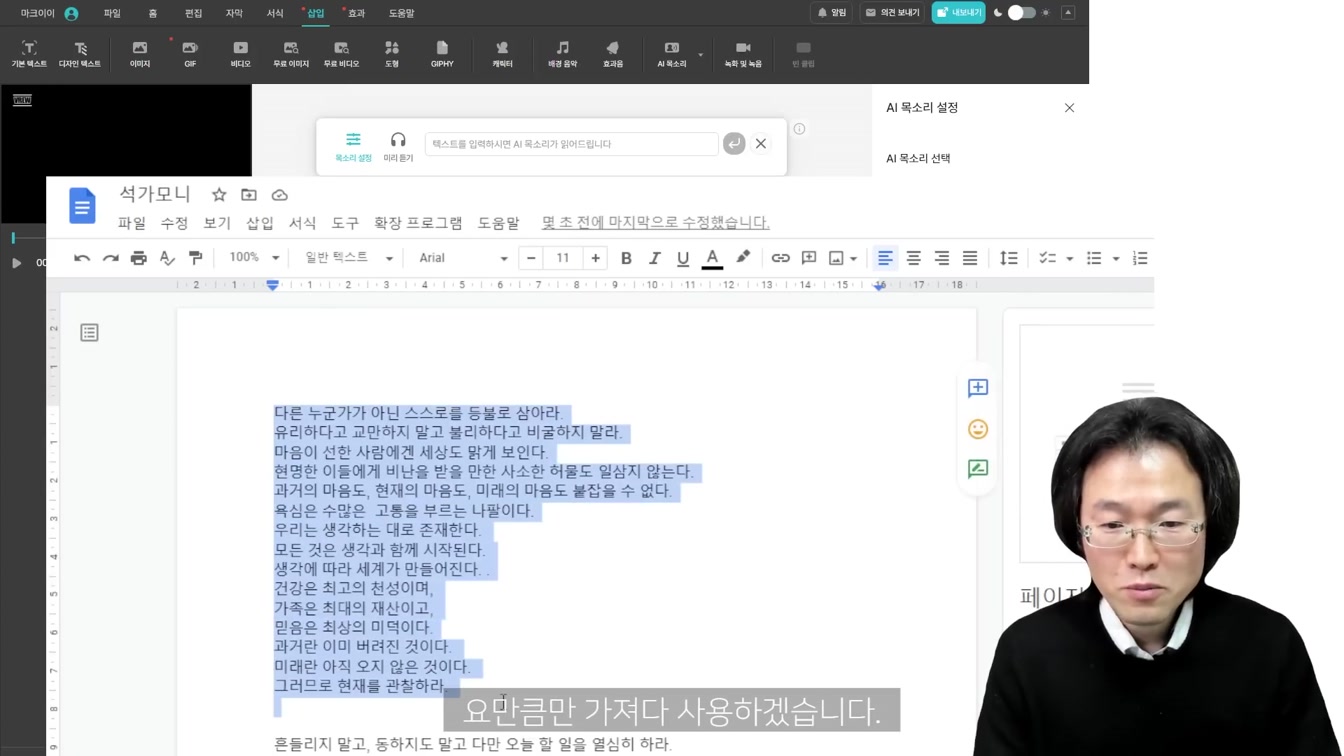
Task: Click the AI voice text input field
Action: coord(571,144)
